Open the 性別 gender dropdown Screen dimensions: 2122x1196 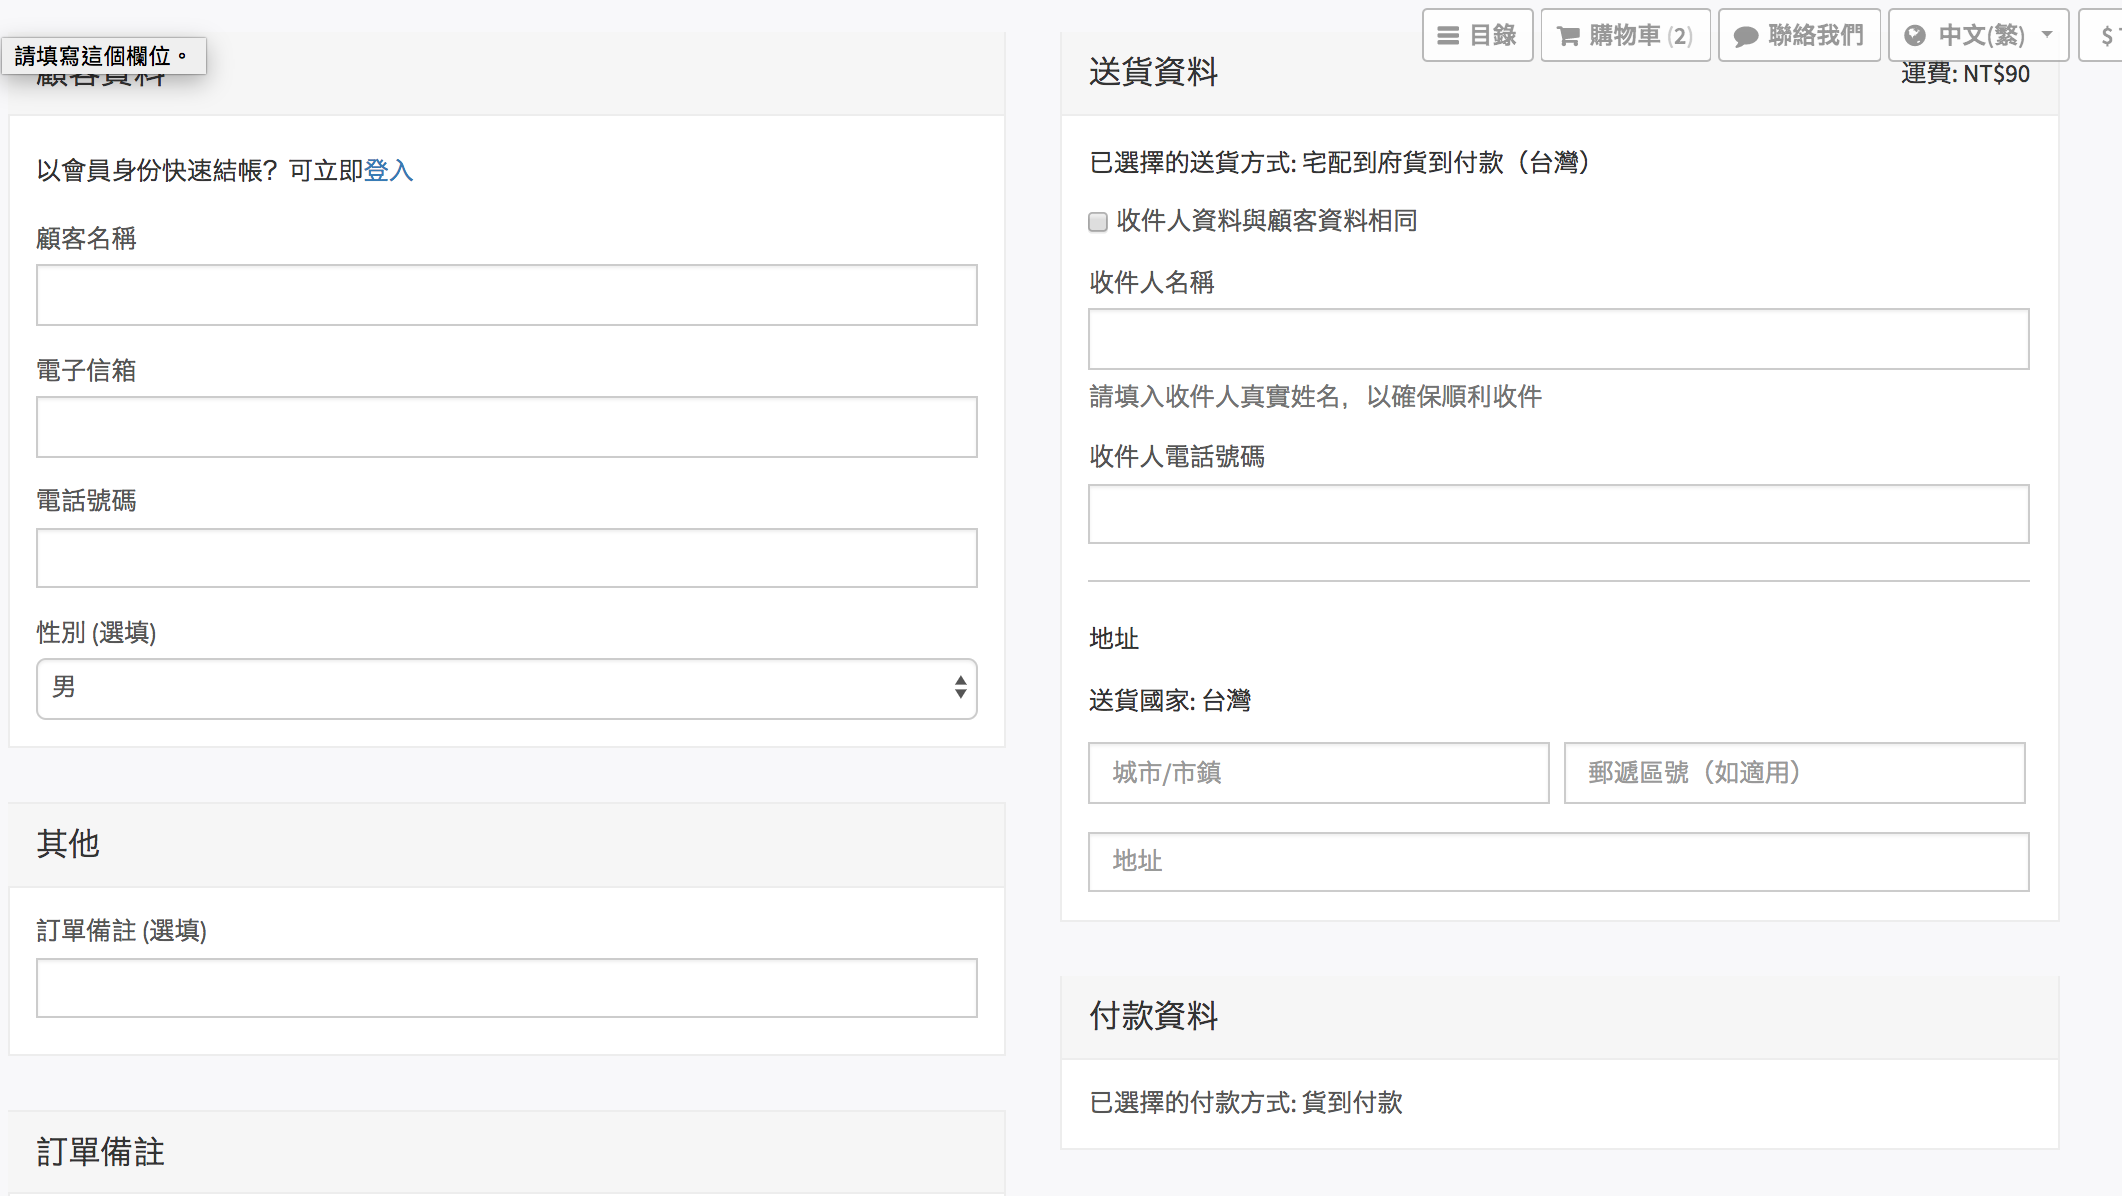pos(506,688)
